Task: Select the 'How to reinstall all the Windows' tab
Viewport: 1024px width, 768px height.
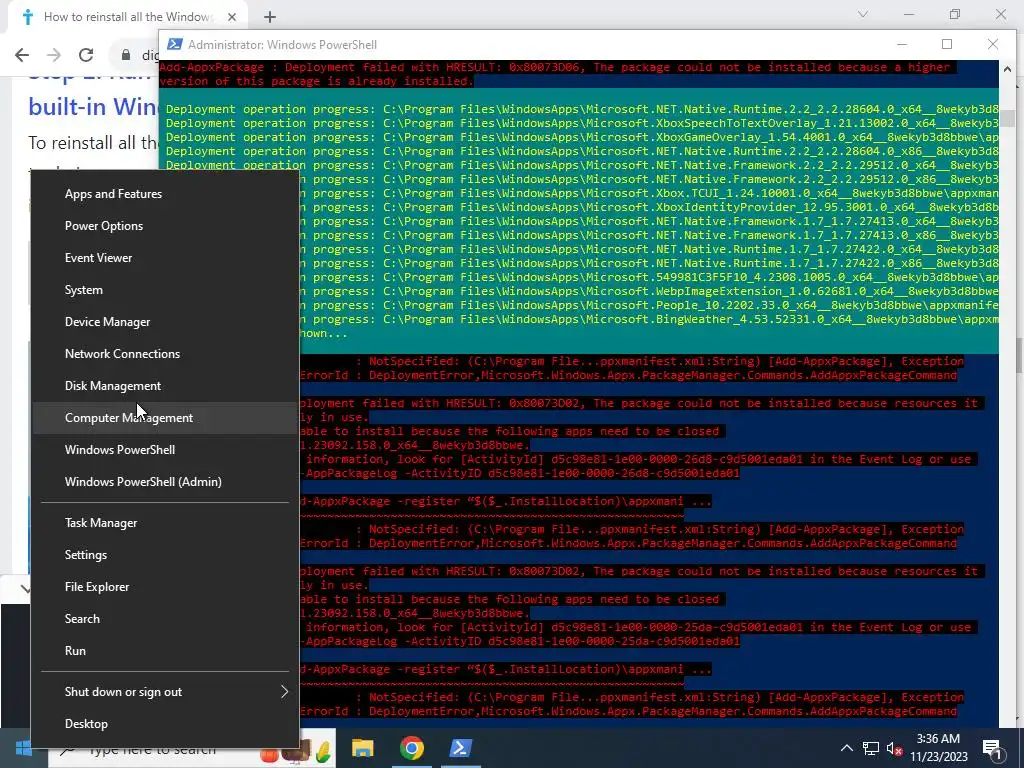Action: [x=127, y=17]
